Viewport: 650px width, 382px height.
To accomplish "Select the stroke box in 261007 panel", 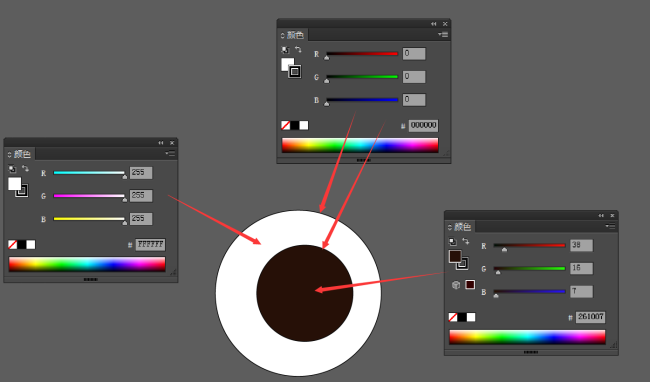I will 463,264.
